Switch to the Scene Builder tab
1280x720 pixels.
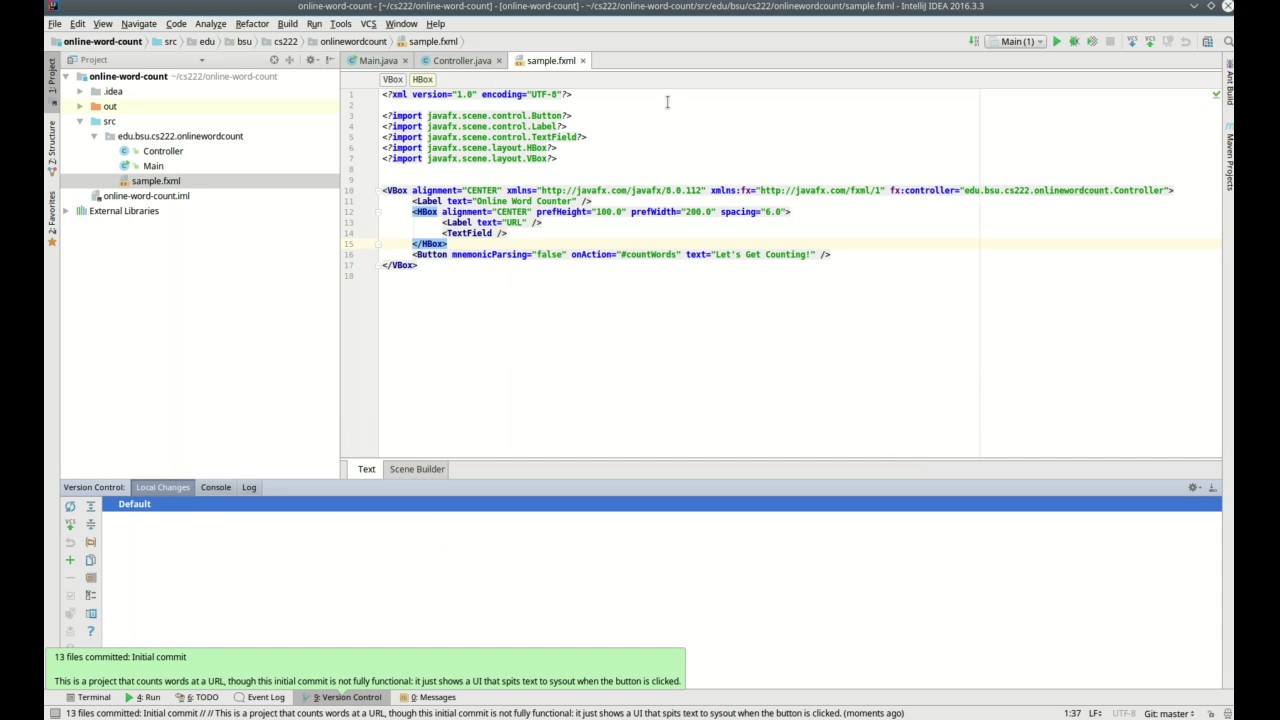click(x=417, y=469)
